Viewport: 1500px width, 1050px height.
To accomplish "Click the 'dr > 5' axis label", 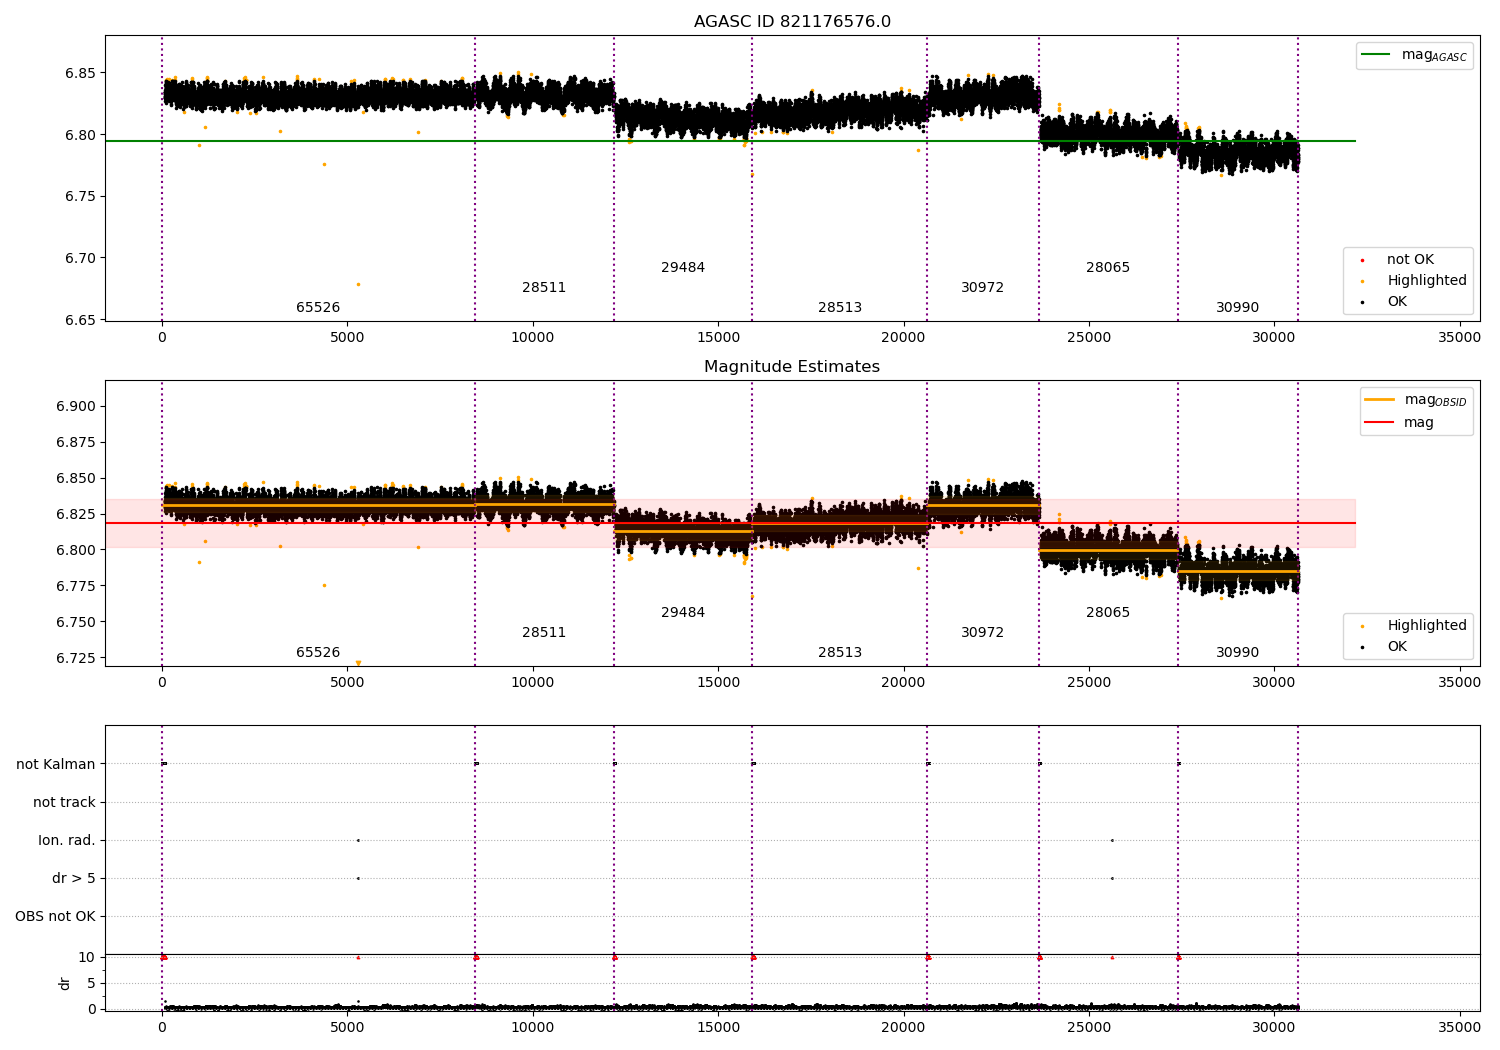I will point(74,879).
